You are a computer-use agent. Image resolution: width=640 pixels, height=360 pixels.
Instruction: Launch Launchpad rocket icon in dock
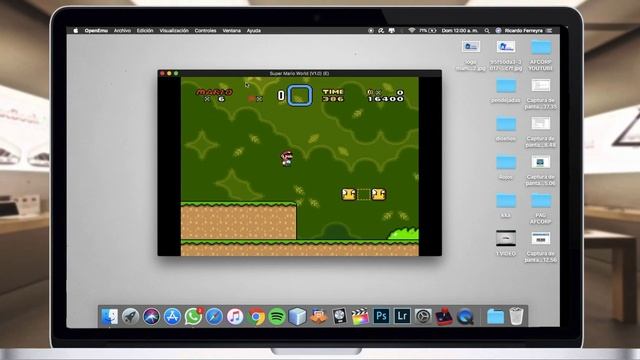click(x=130, y=316)
